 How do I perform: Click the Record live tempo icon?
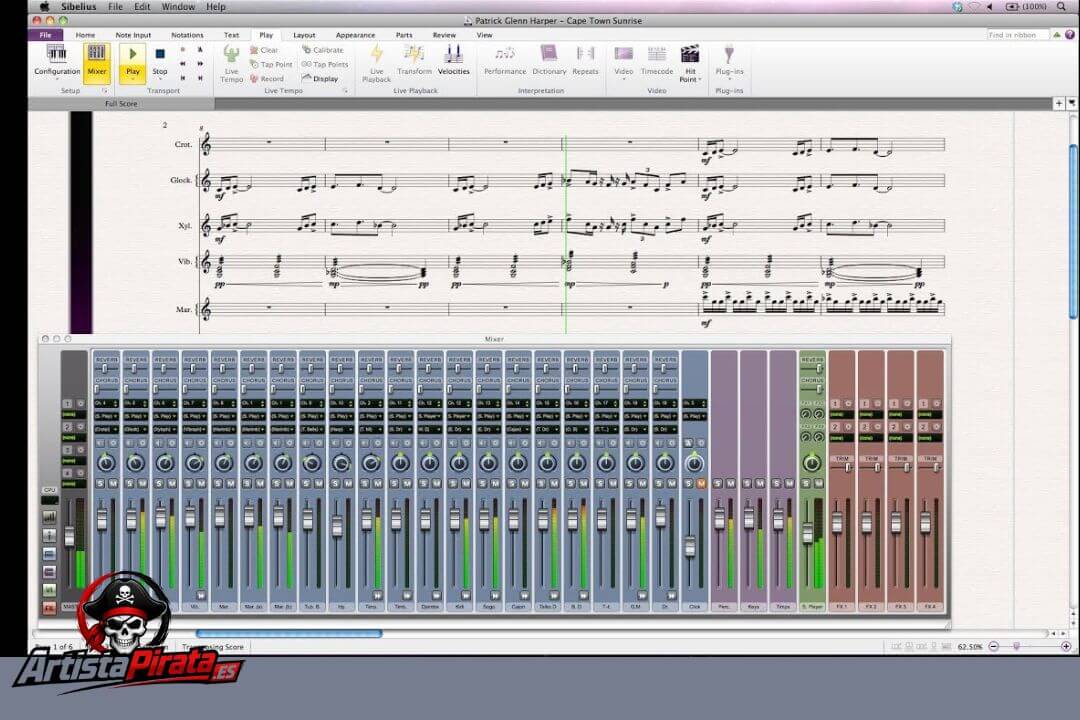(x=254, y=79)
